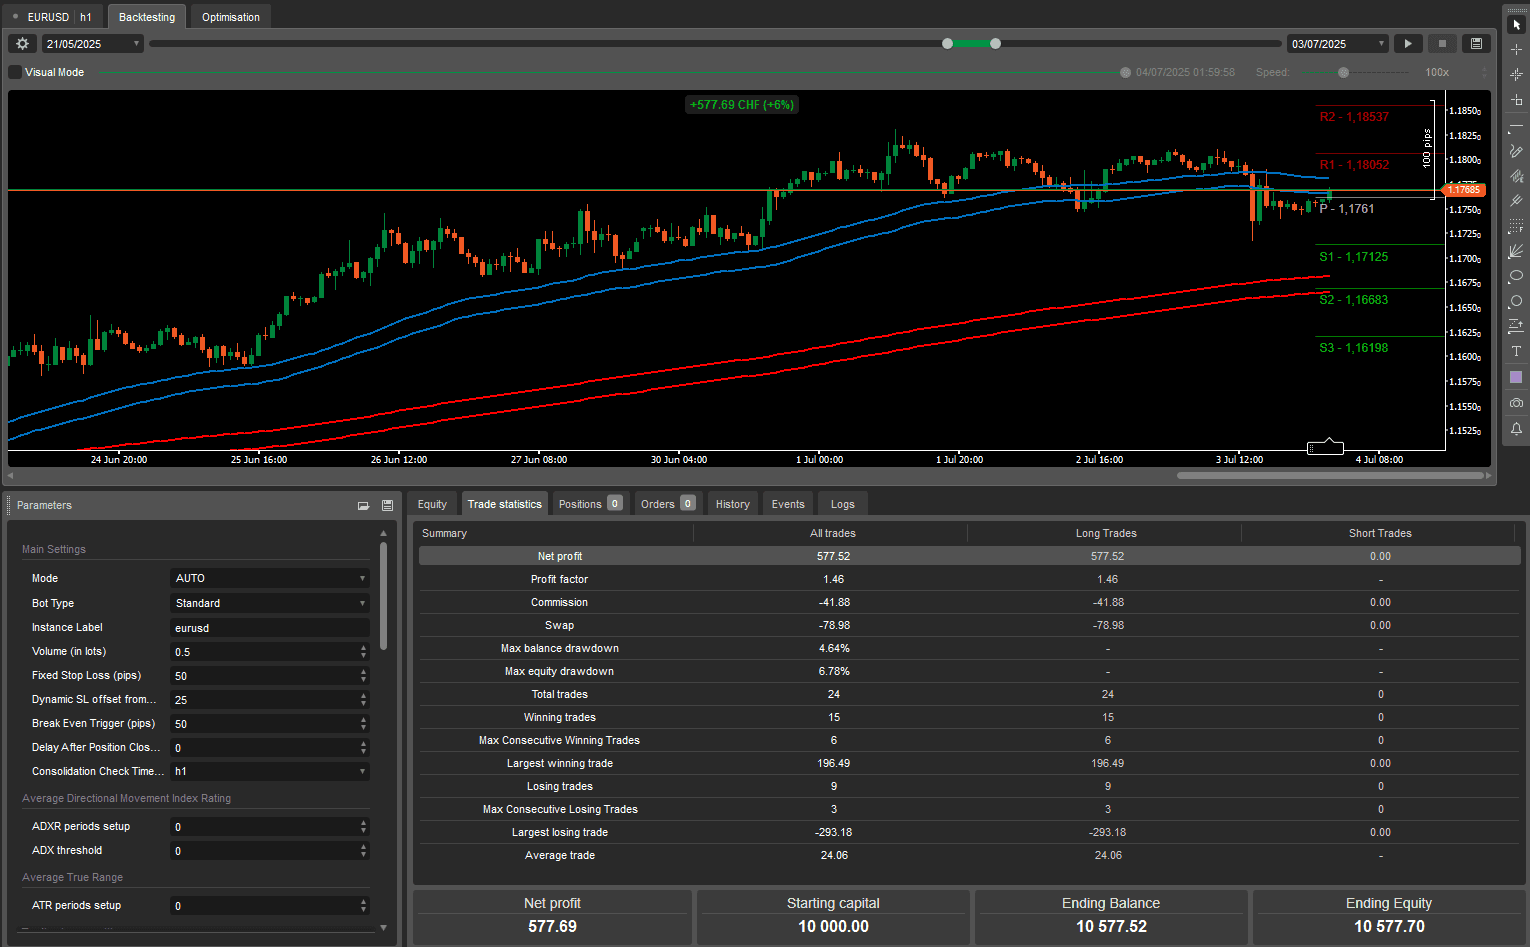Choose the horizontal line drawing tool

point(1516,128)
